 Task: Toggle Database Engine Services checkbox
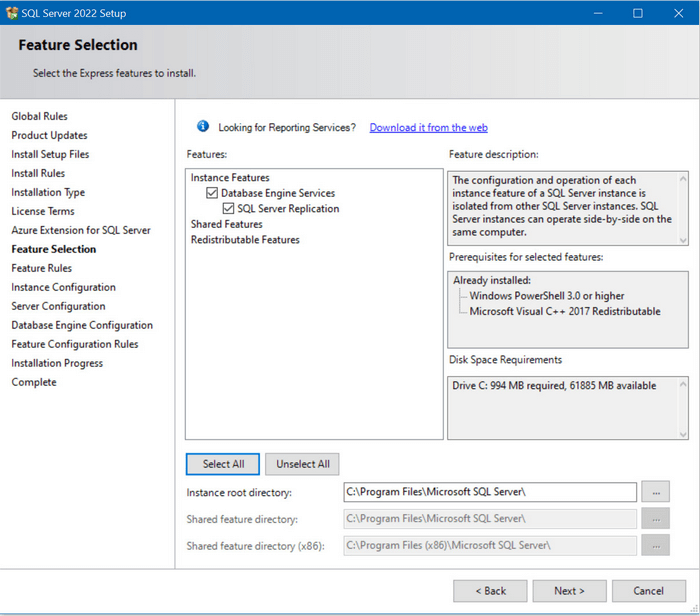tap(212, 193)
